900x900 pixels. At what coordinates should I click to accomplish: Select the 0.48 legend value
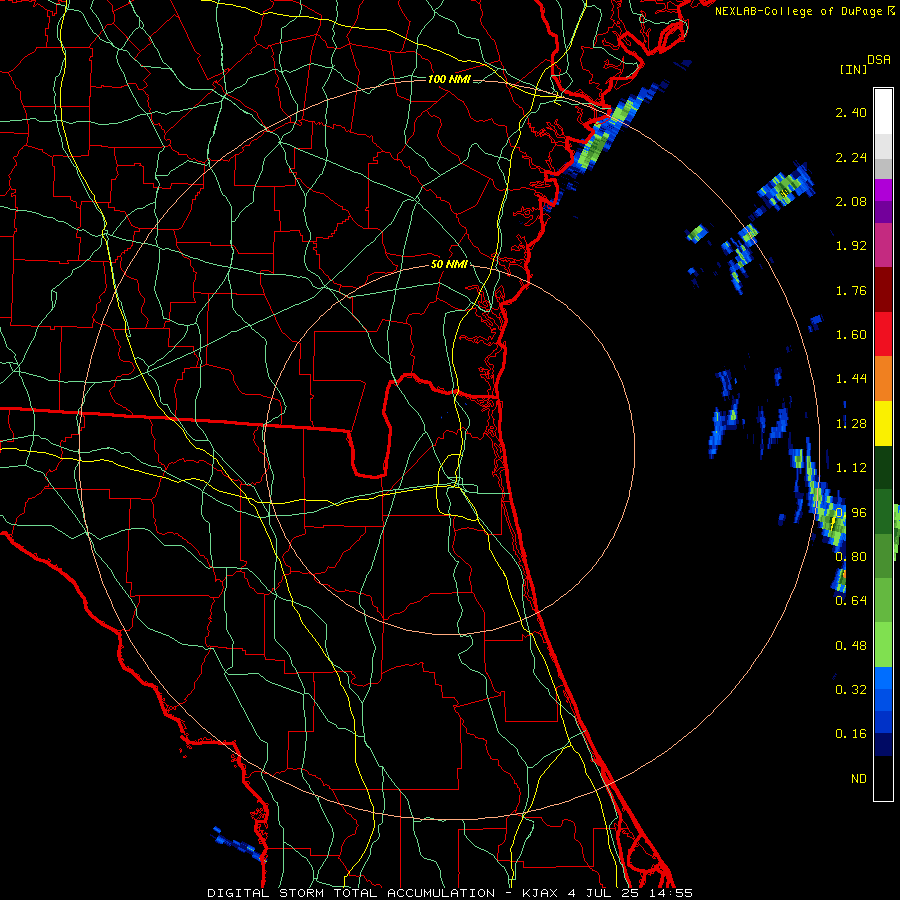(x=851, y=646)
